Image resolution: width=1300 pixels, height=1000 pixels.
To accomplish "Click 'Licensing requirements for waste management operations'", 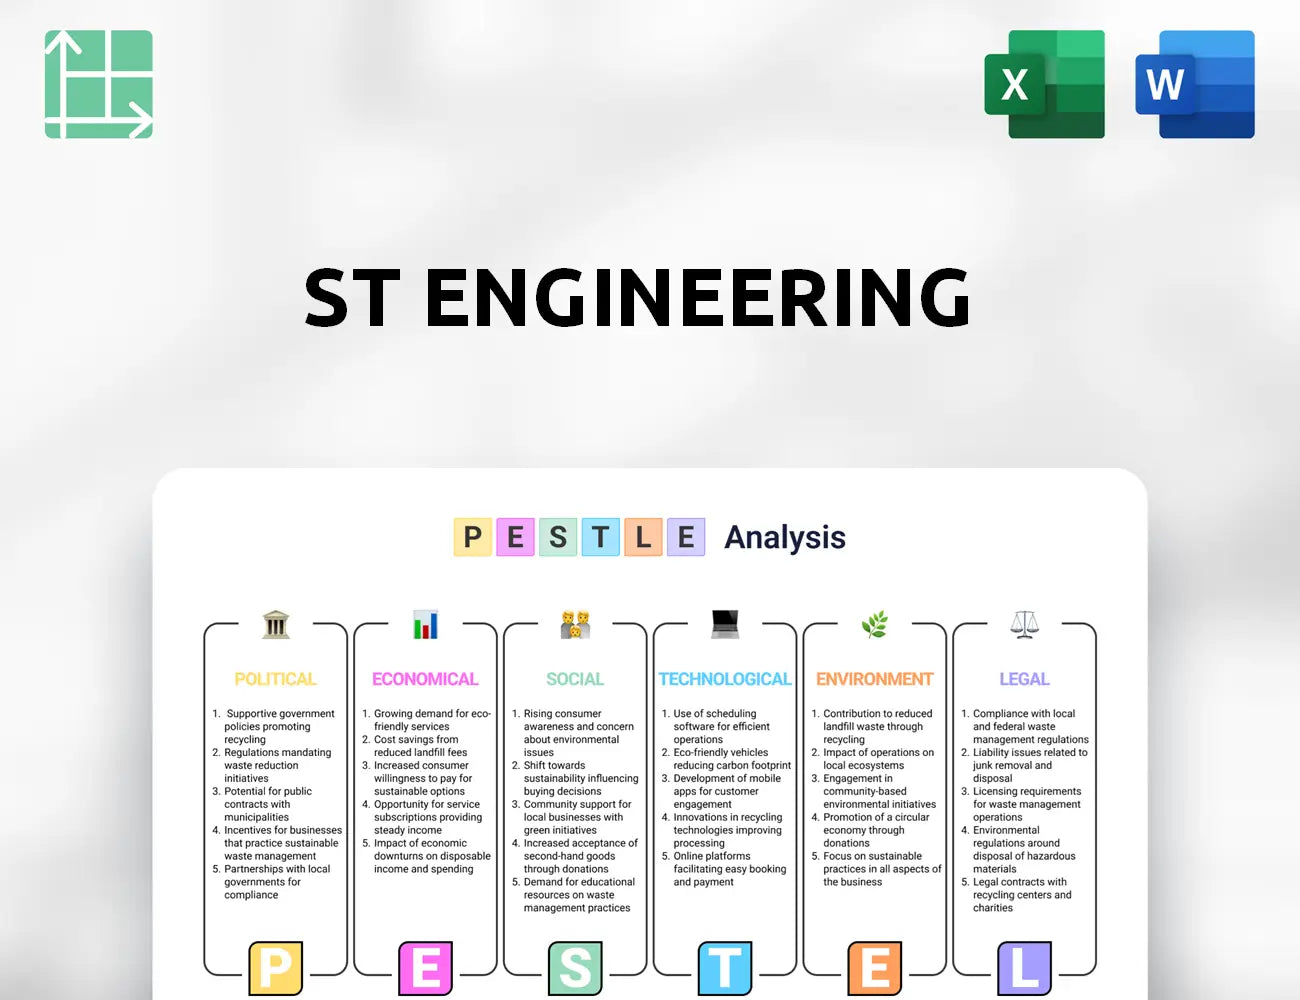I will 1022,804.
